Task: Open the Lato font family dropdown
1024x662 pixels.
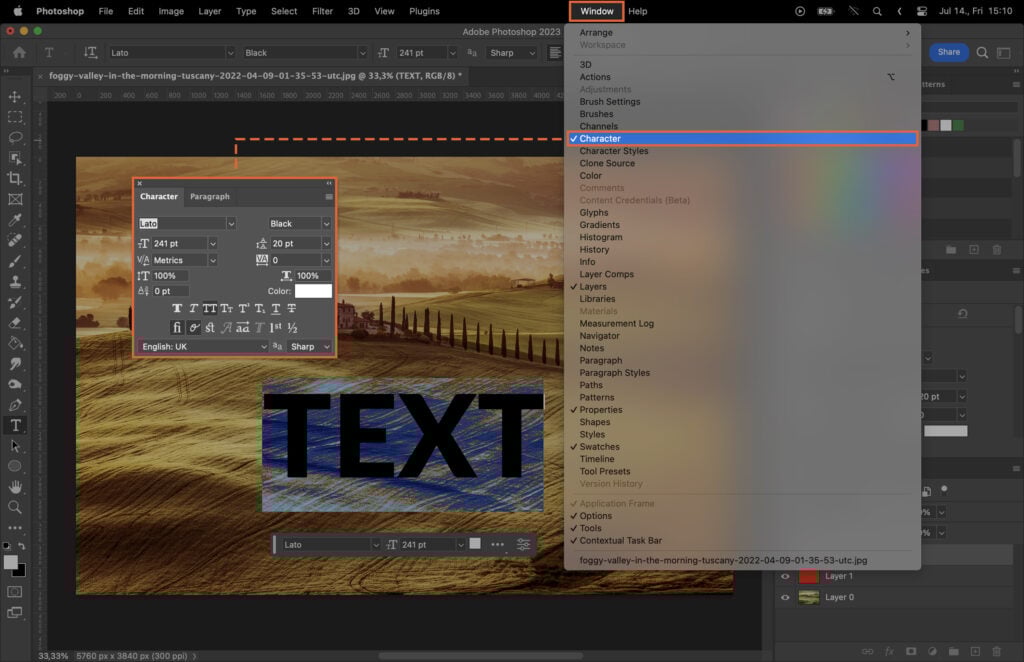Action: (x=231, y=224)
